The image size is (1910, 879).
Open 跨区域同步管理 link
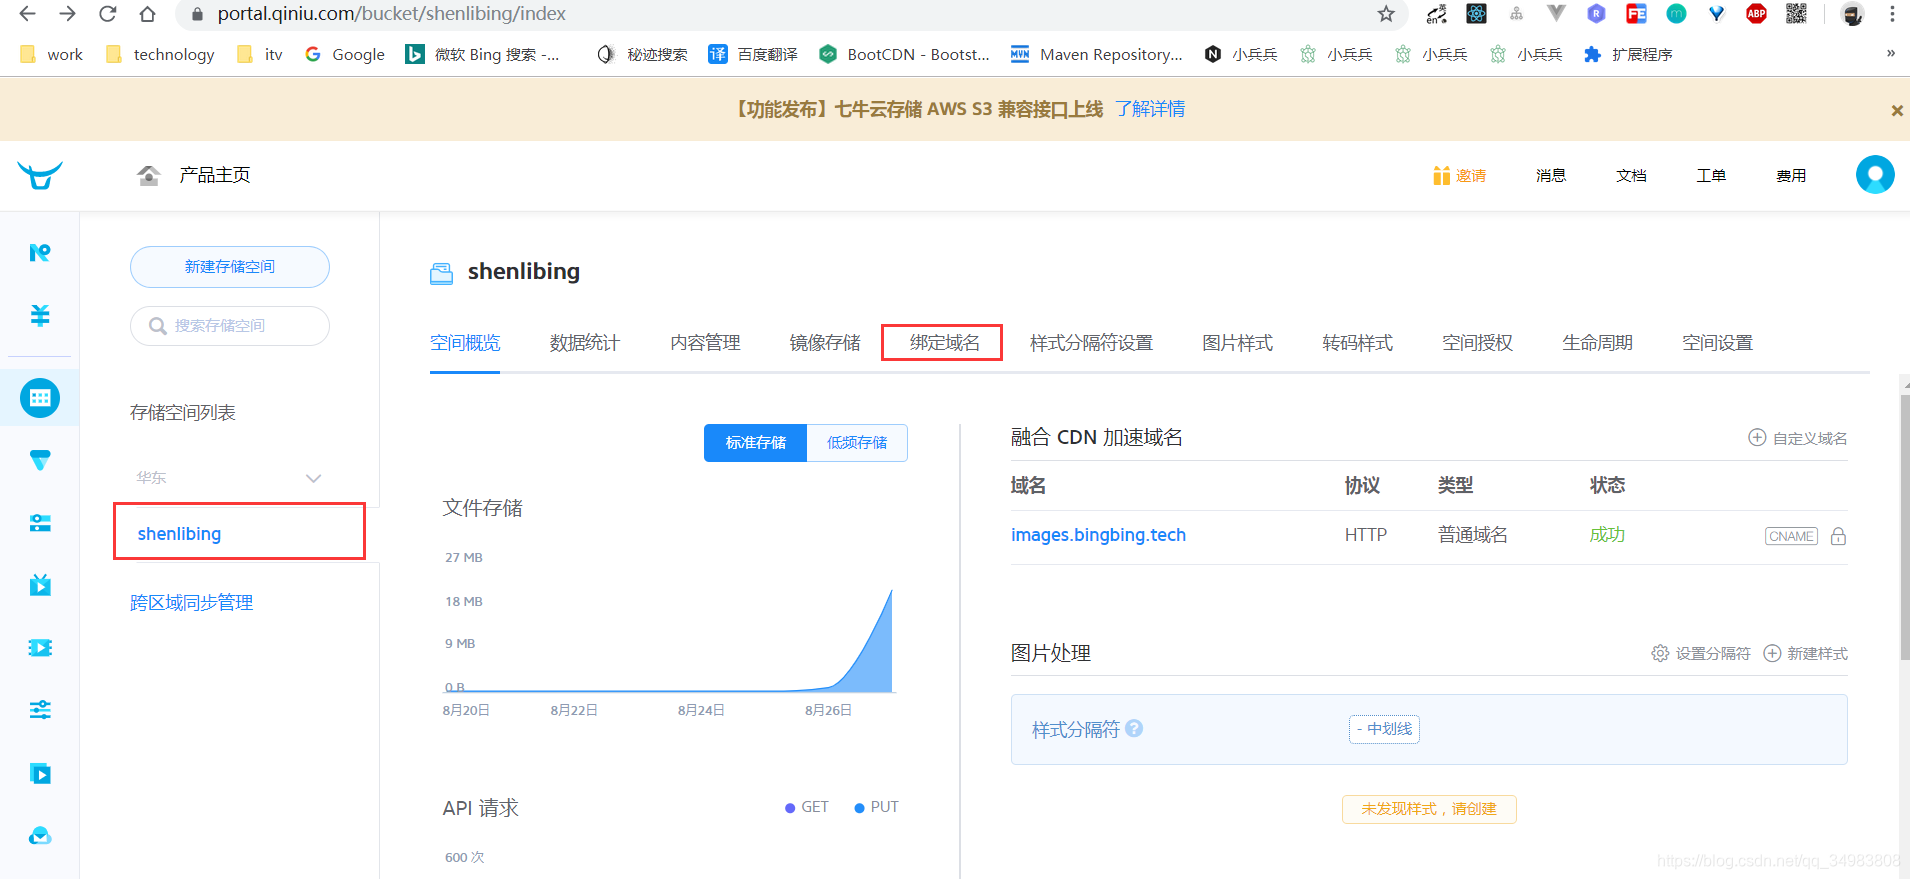pyautogui.click(x=191, y=603)
